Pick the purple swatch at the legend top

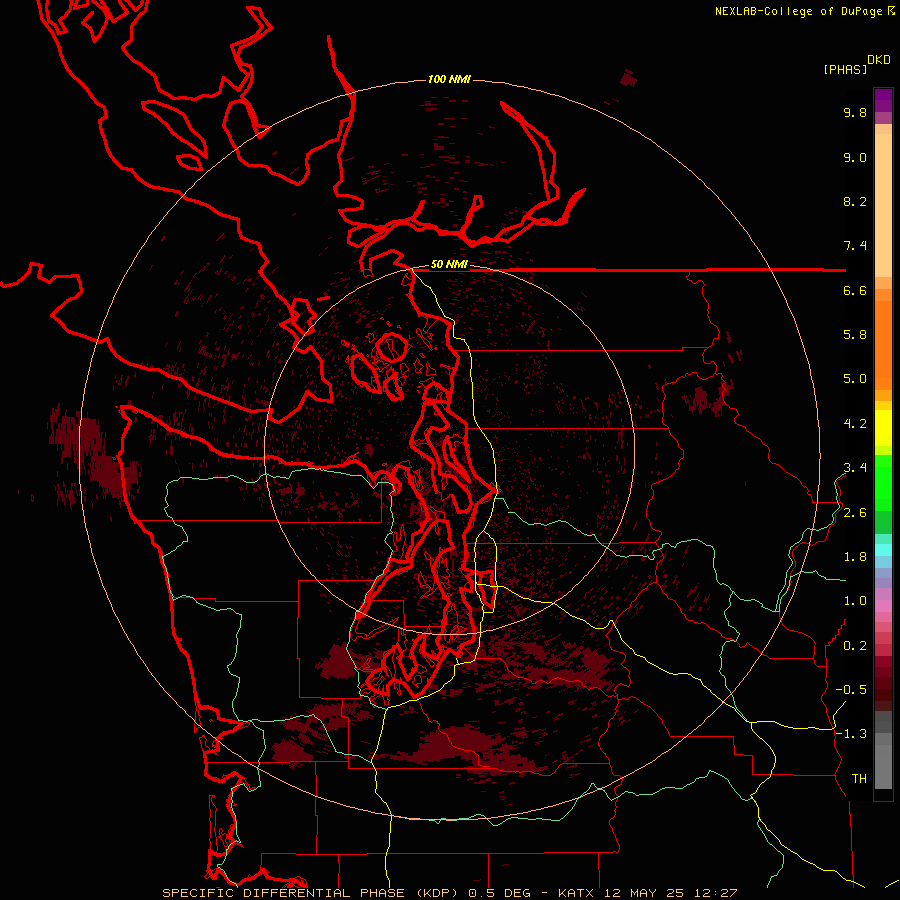point(883,100)
